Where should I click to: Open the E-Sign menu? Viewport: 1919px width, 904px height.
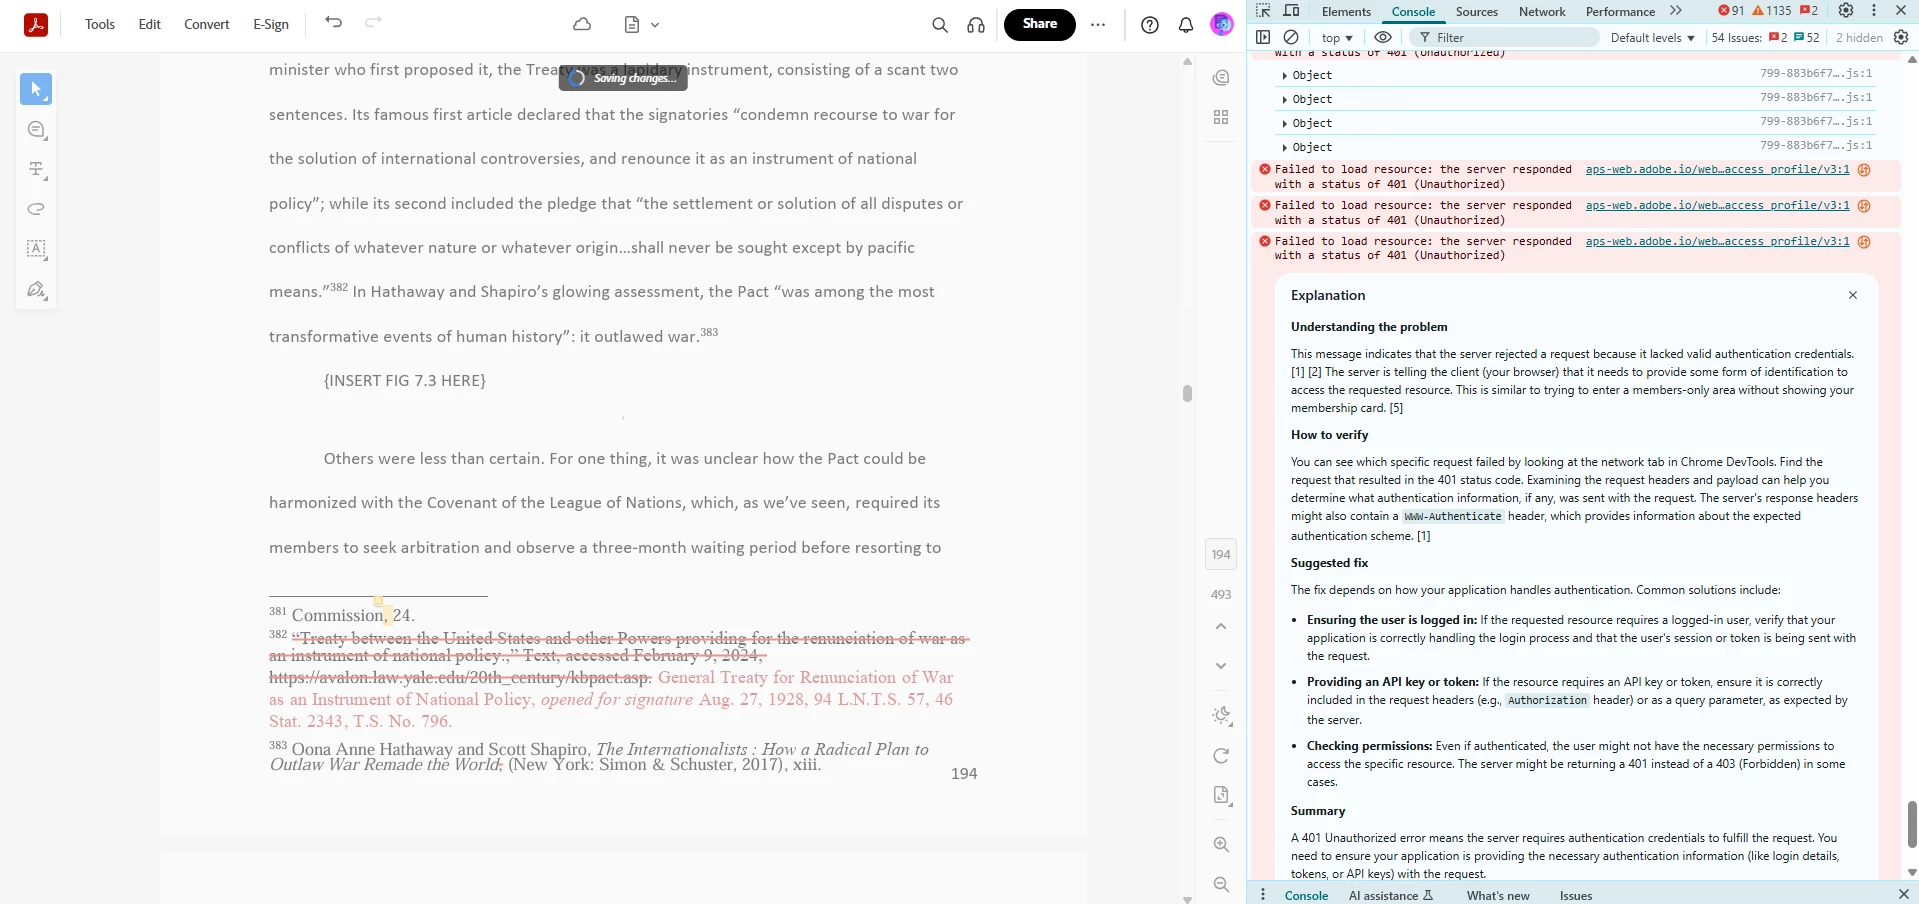coord(271,25)
